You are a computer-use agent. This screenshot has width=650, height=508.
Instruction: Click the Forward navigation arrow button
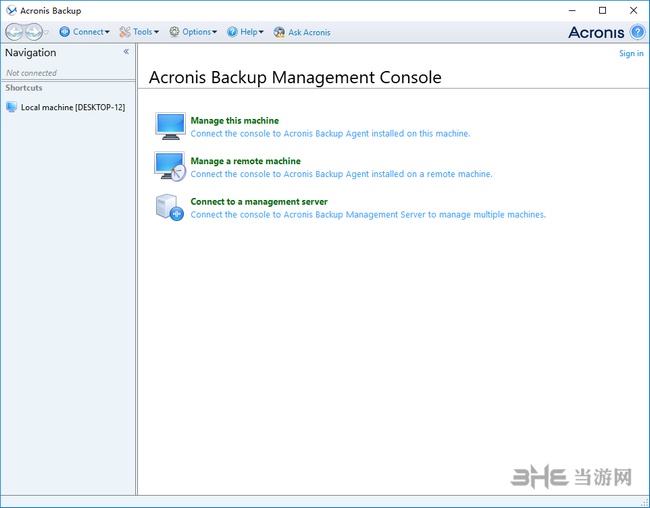(x=34, y=32)
